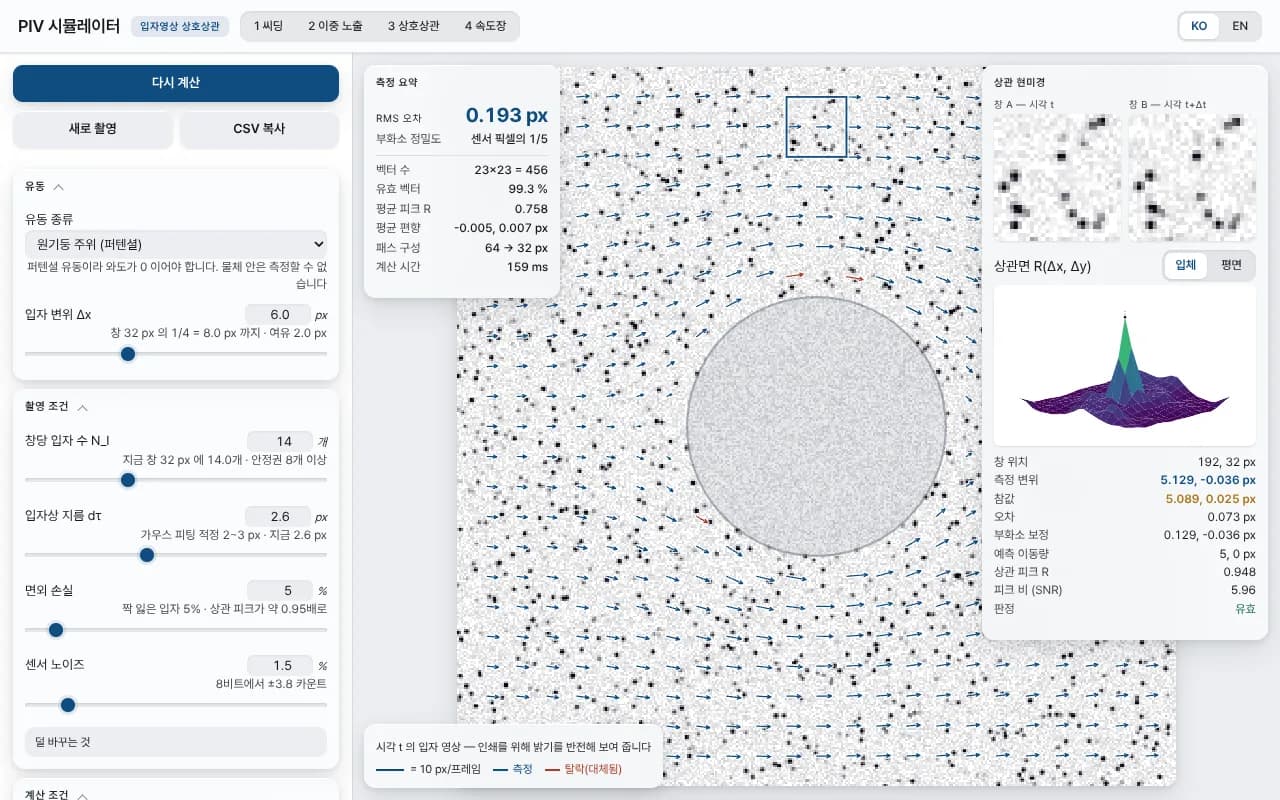
Task: Click the 3D correlation surface plot
Action: coord(1125,366)
